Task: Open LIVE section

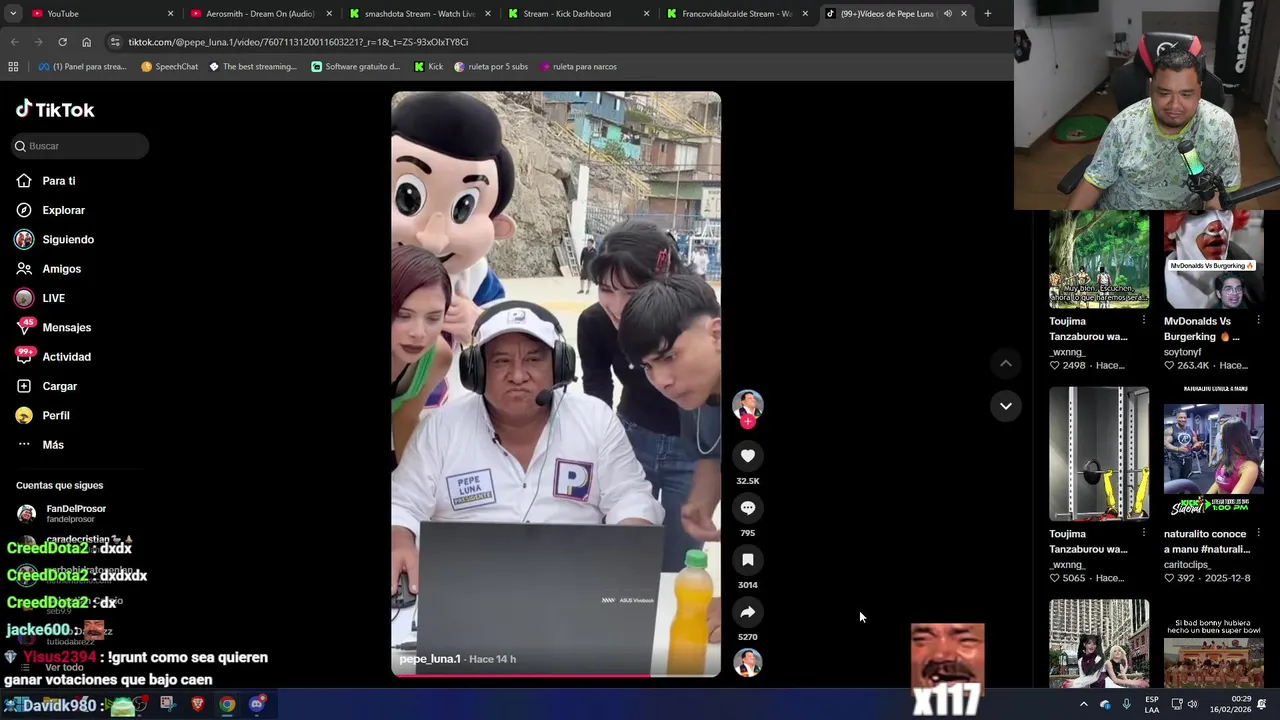Action: (53, 298)
